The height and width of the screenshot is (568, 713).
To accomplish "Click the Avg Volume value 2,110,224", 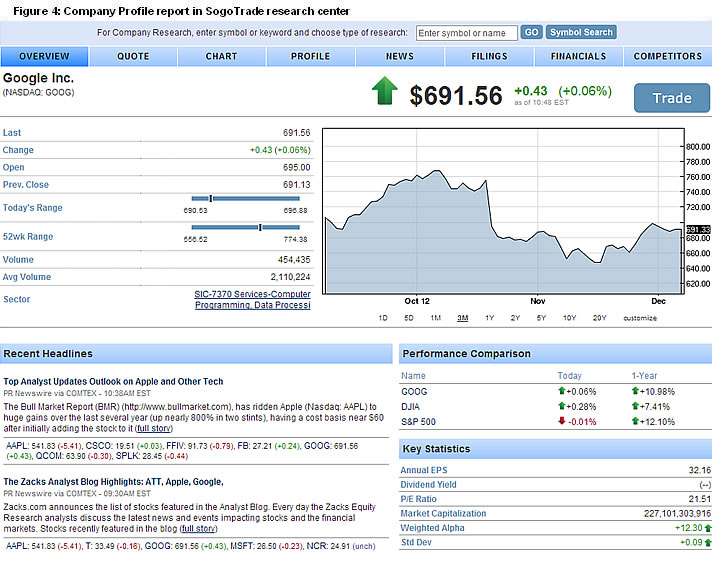I will pyautogui.click(x=291, y=277).
